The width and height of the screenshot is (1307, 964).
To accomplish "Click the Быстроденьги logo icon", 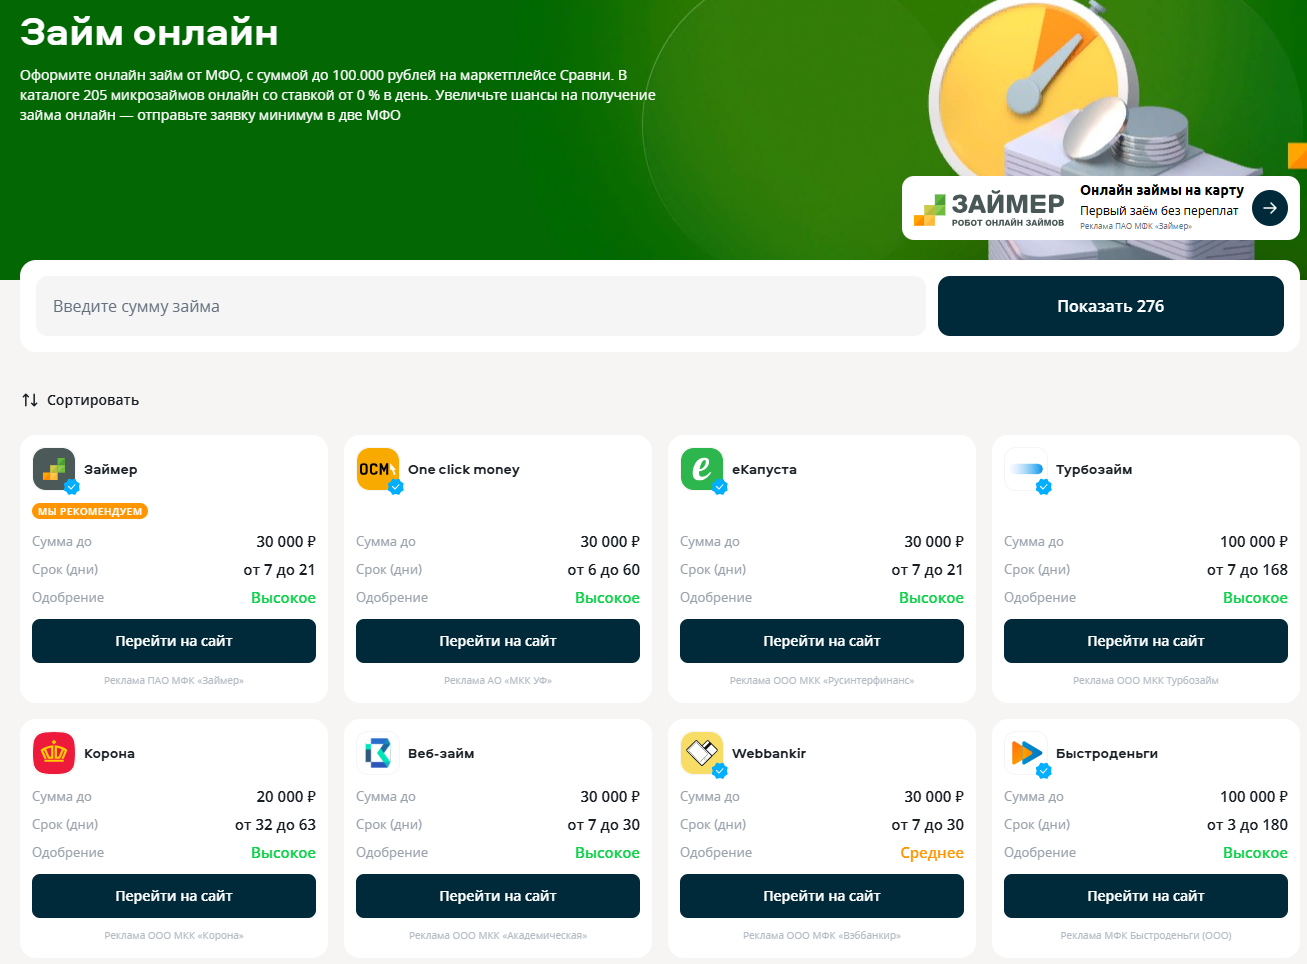I will pos(1026,753).
